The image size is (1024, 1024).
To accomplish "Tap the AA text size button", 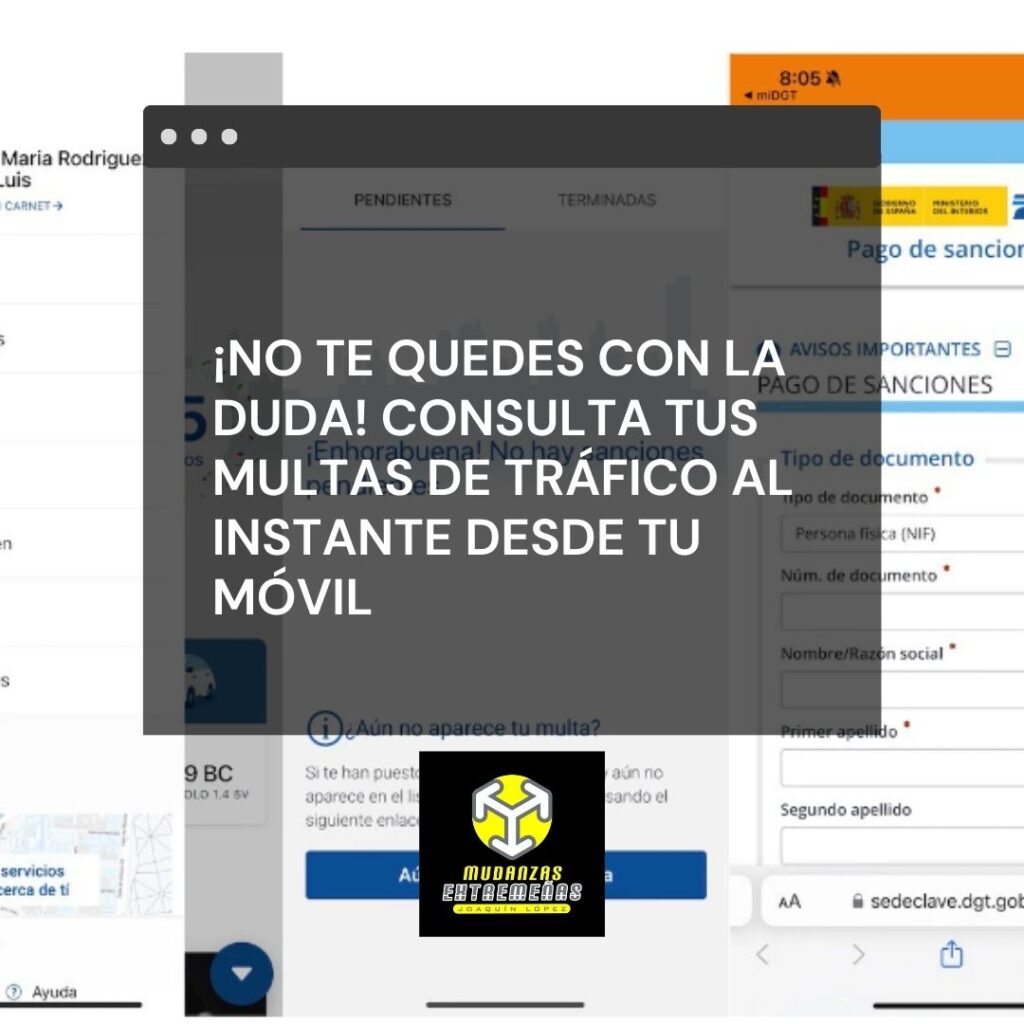I will 790,901.
